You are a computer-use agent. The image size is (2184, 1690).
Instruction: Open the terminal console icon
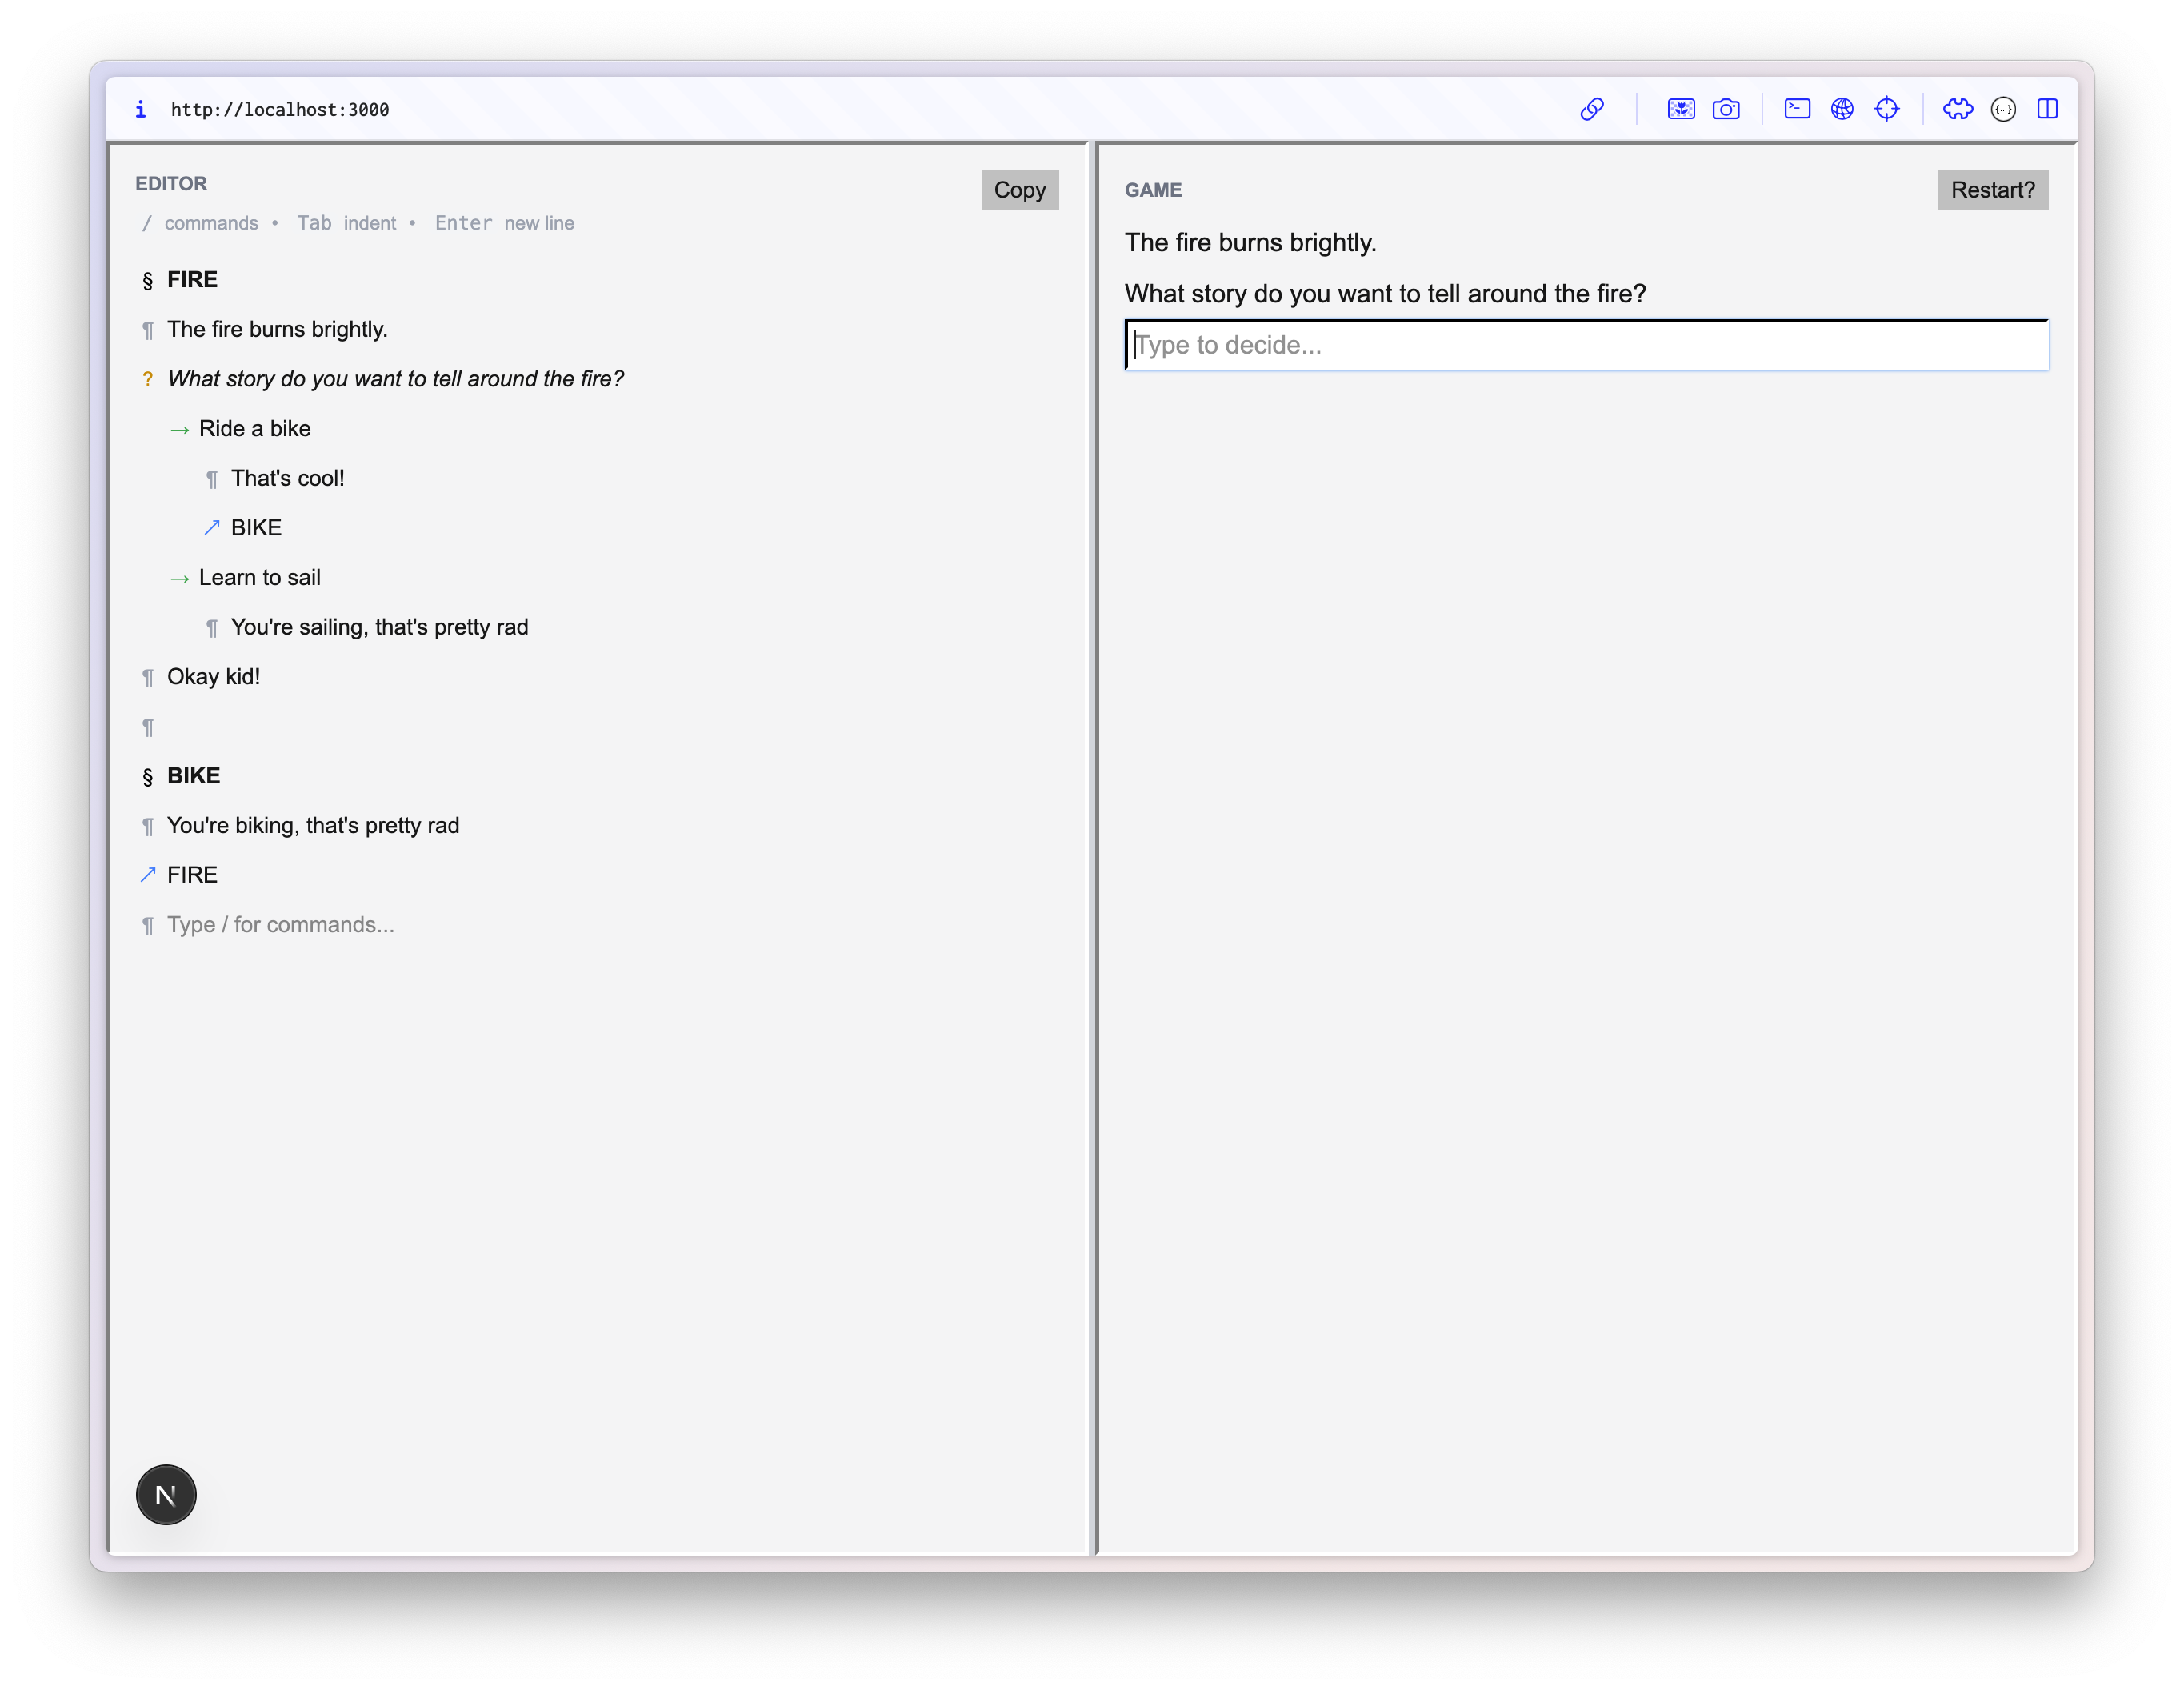point(1797,109)
